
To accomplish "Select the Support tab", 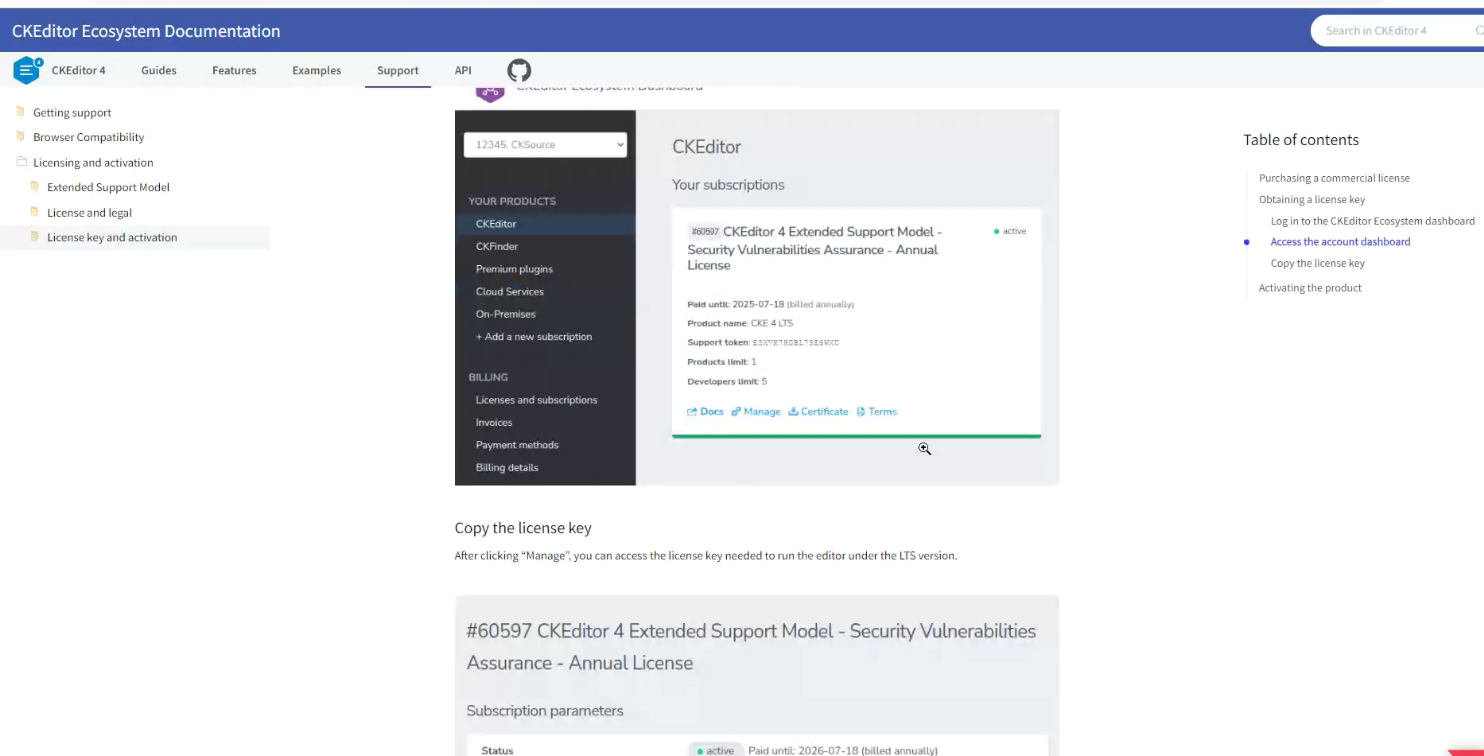I will pyautogui.click(x=397, y=70).
